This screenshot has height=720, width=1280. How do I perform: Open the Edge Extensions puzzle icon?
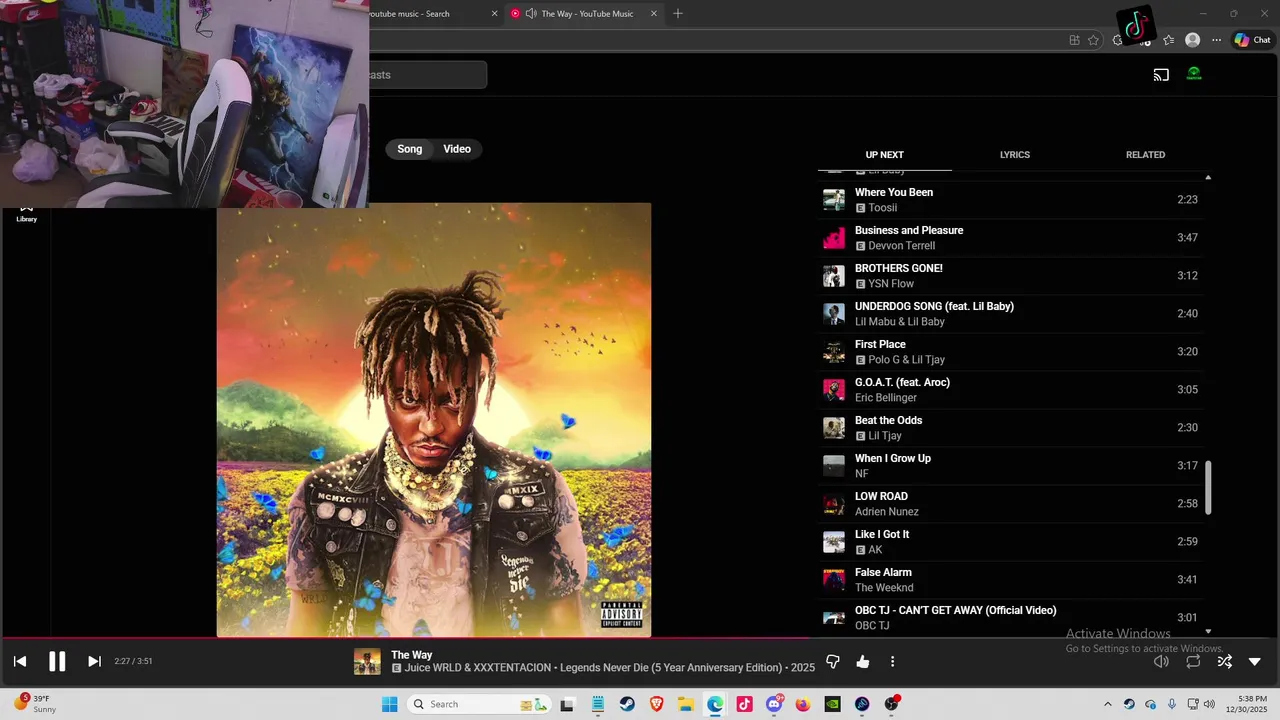click(1119, 40)
